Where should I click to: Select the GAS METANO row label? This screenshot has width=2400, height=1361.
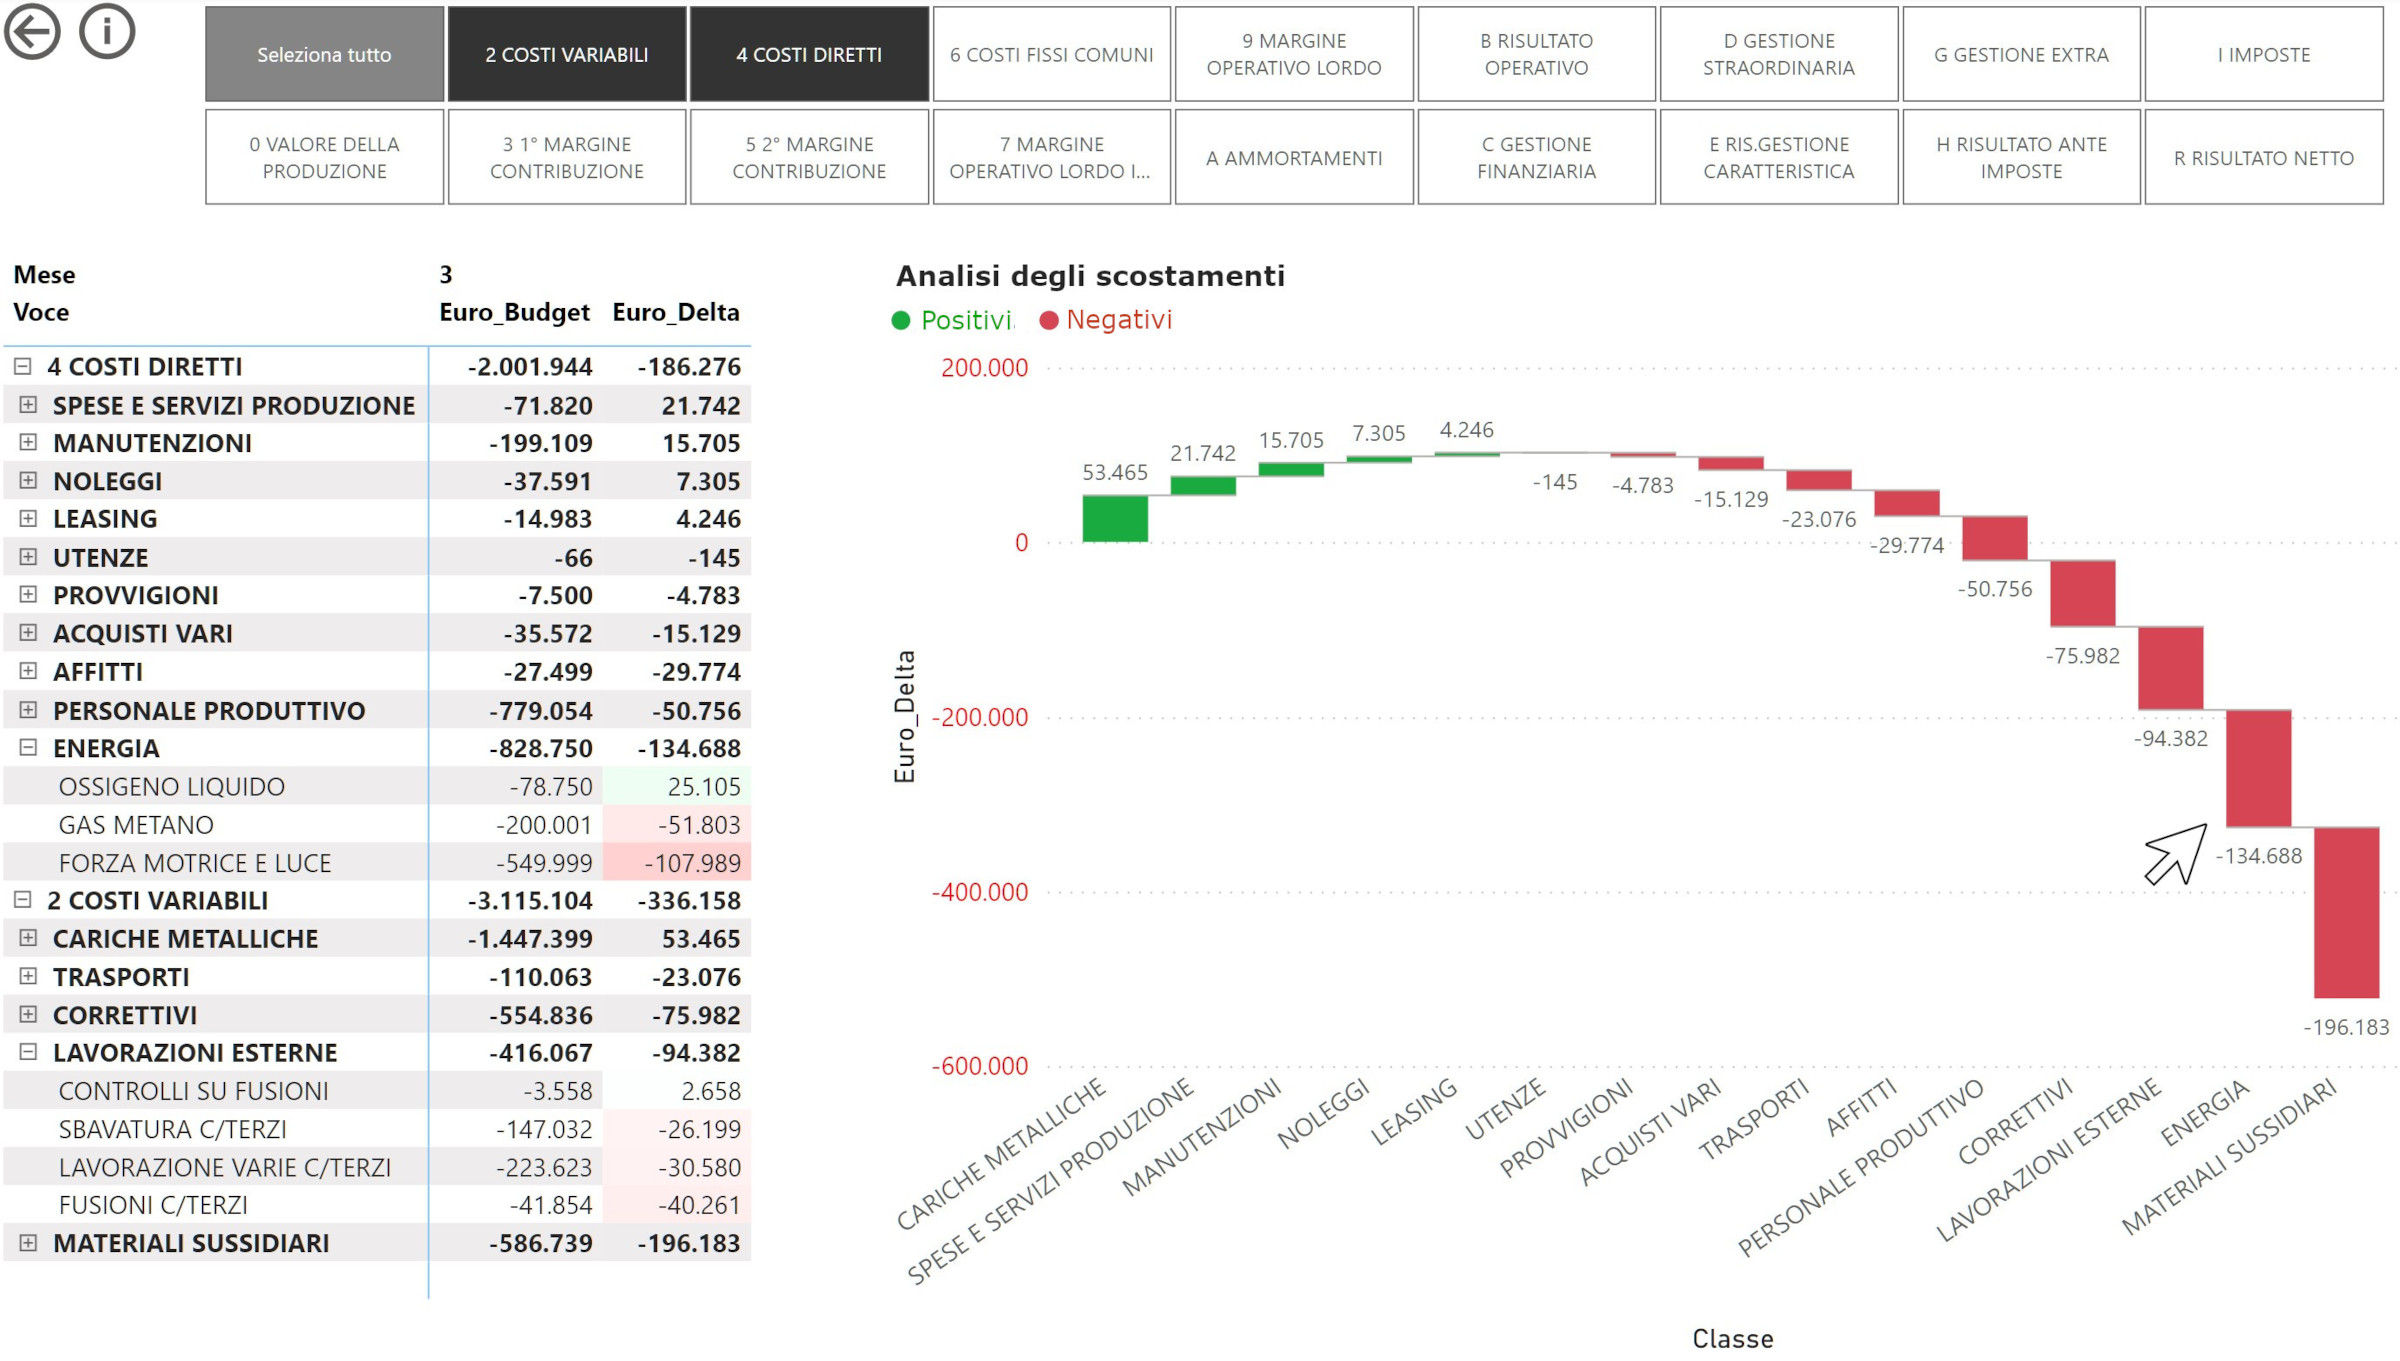click(136, 825)
